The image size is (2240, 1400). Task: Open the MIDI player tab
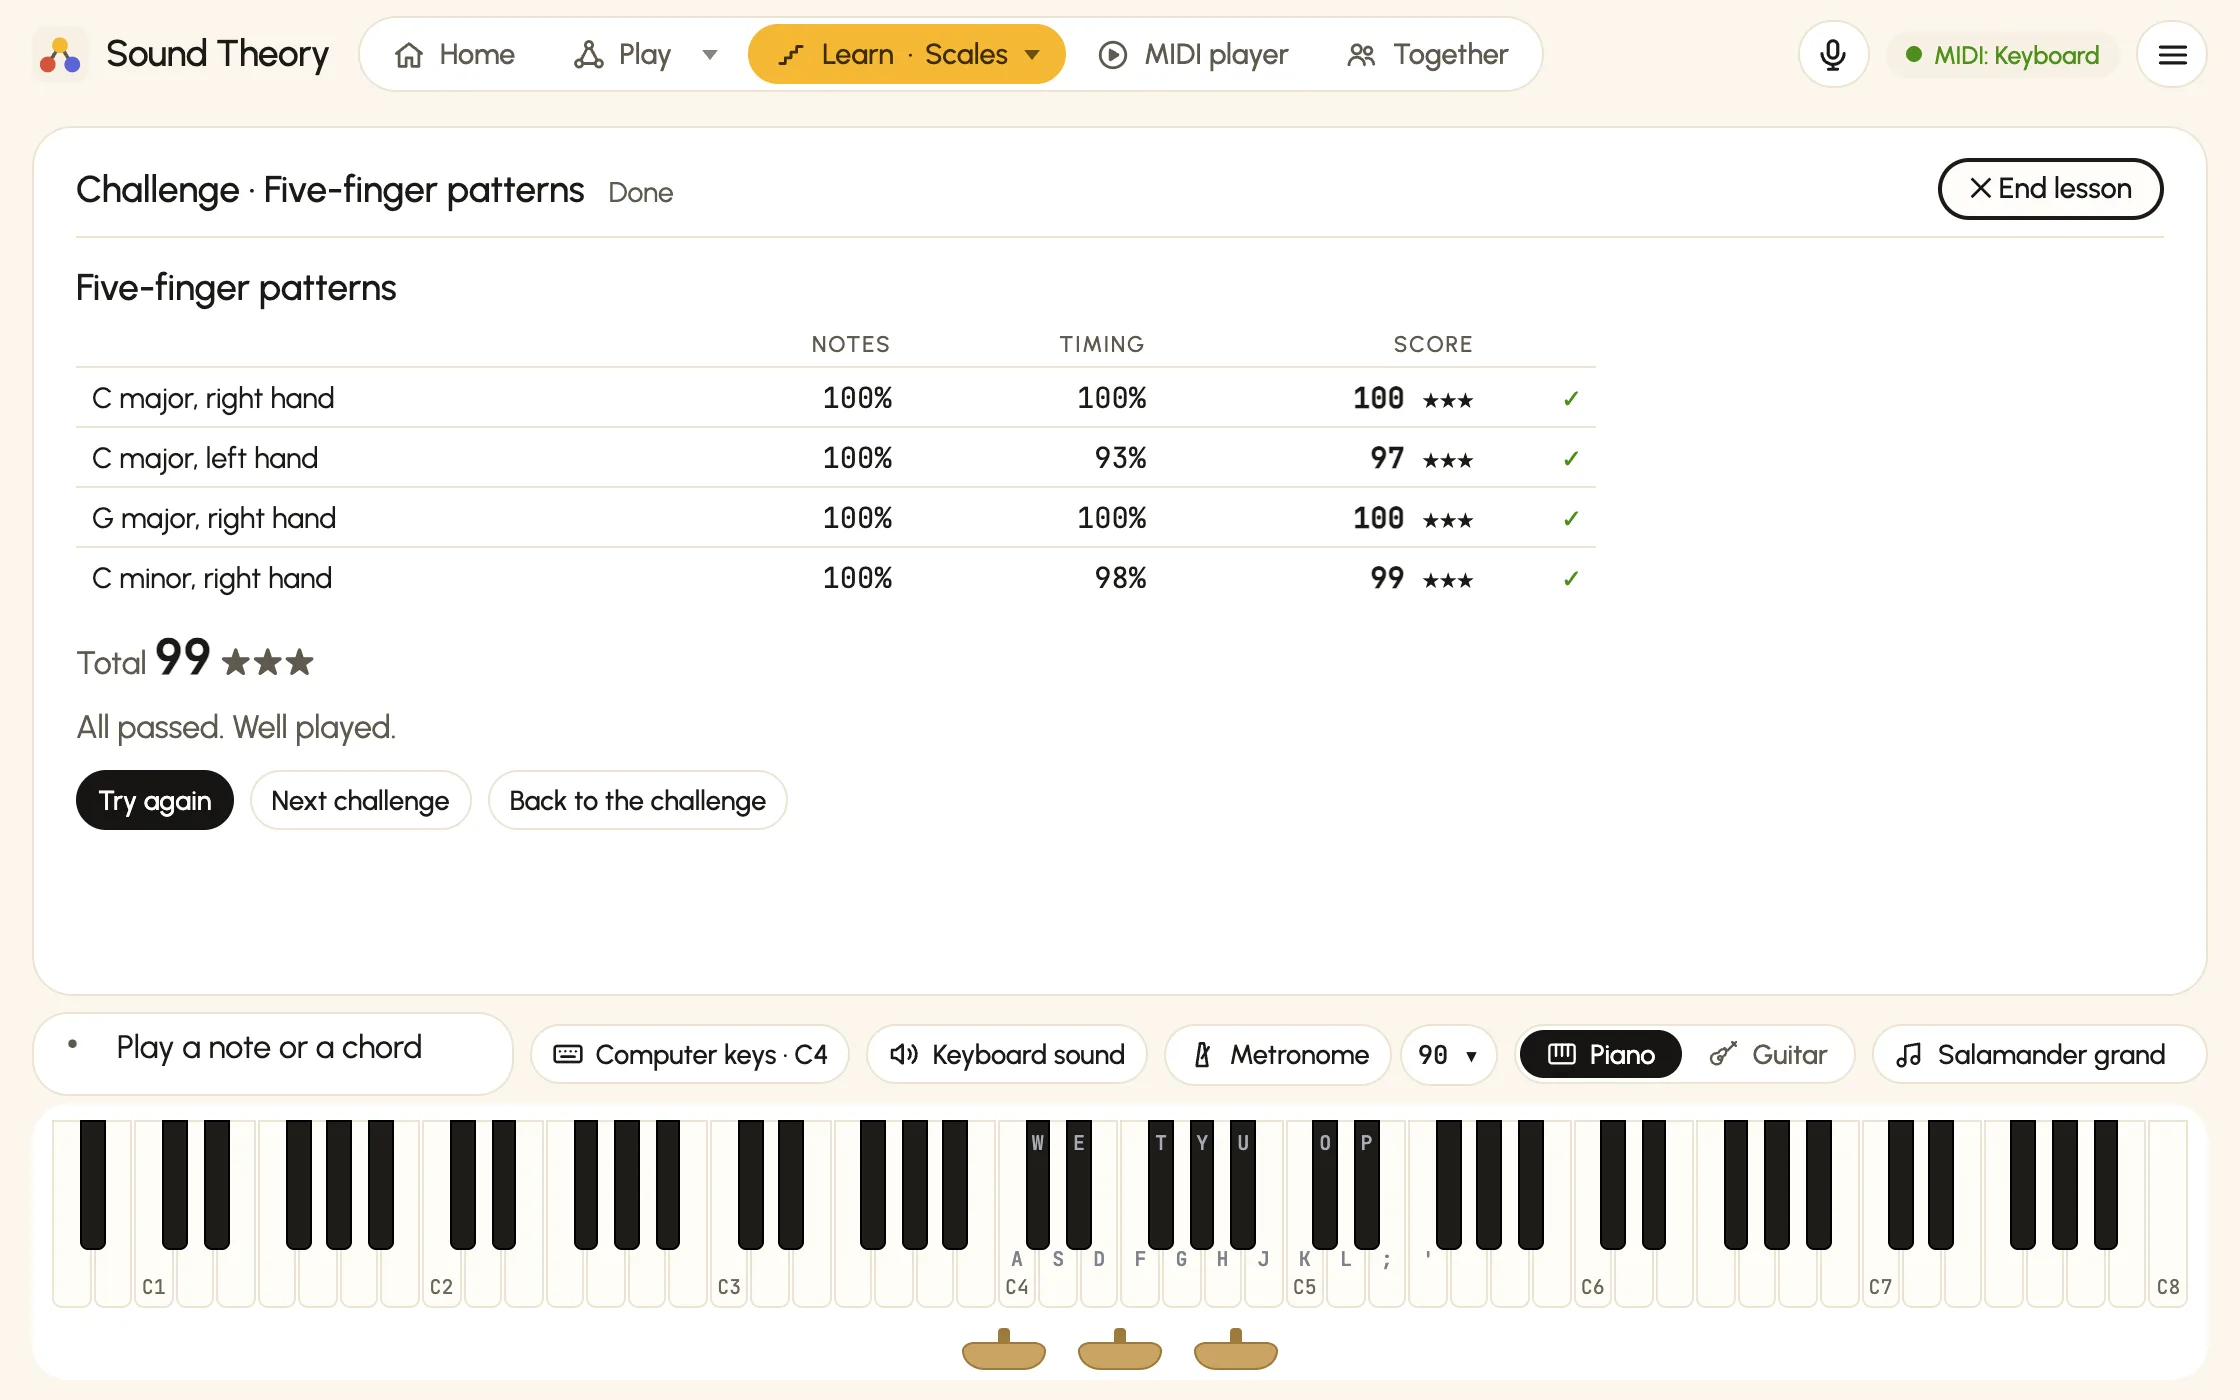coord(1193,54)
